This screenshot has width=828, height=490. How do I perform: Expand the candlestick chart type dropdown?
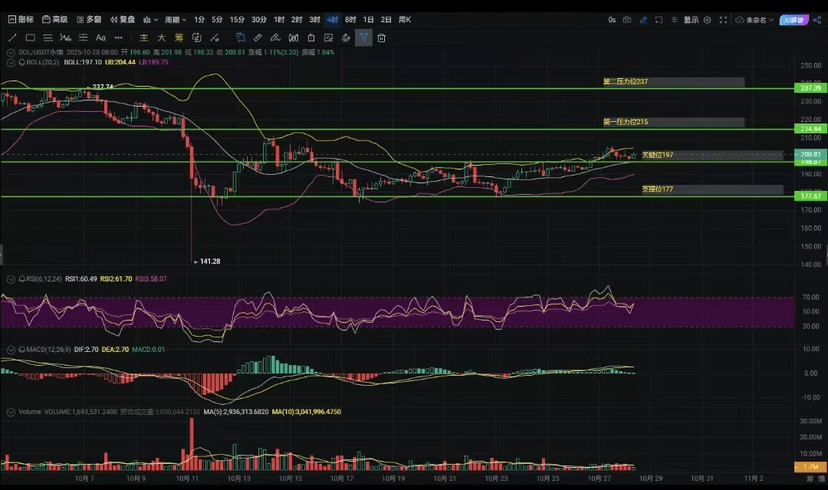point(149,19)
